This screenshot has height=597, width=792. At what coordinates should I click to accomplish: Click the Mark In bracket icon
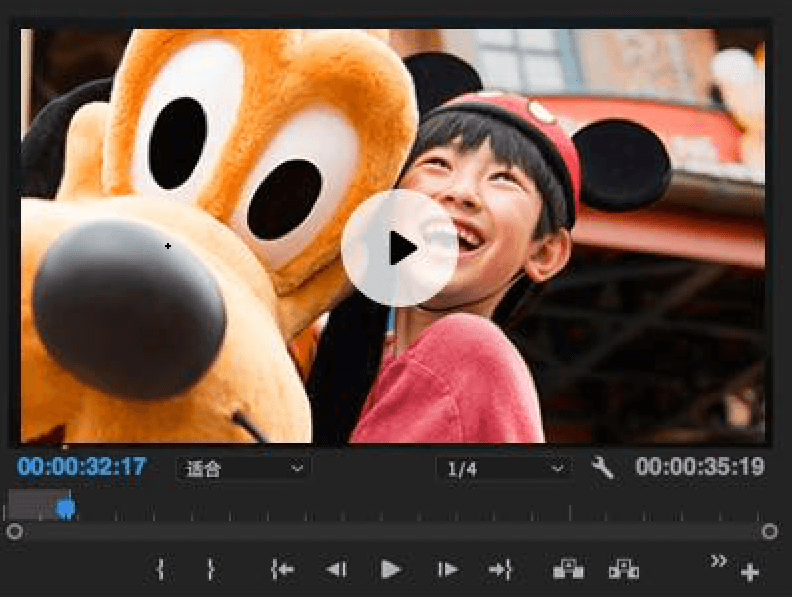(161, 569)
